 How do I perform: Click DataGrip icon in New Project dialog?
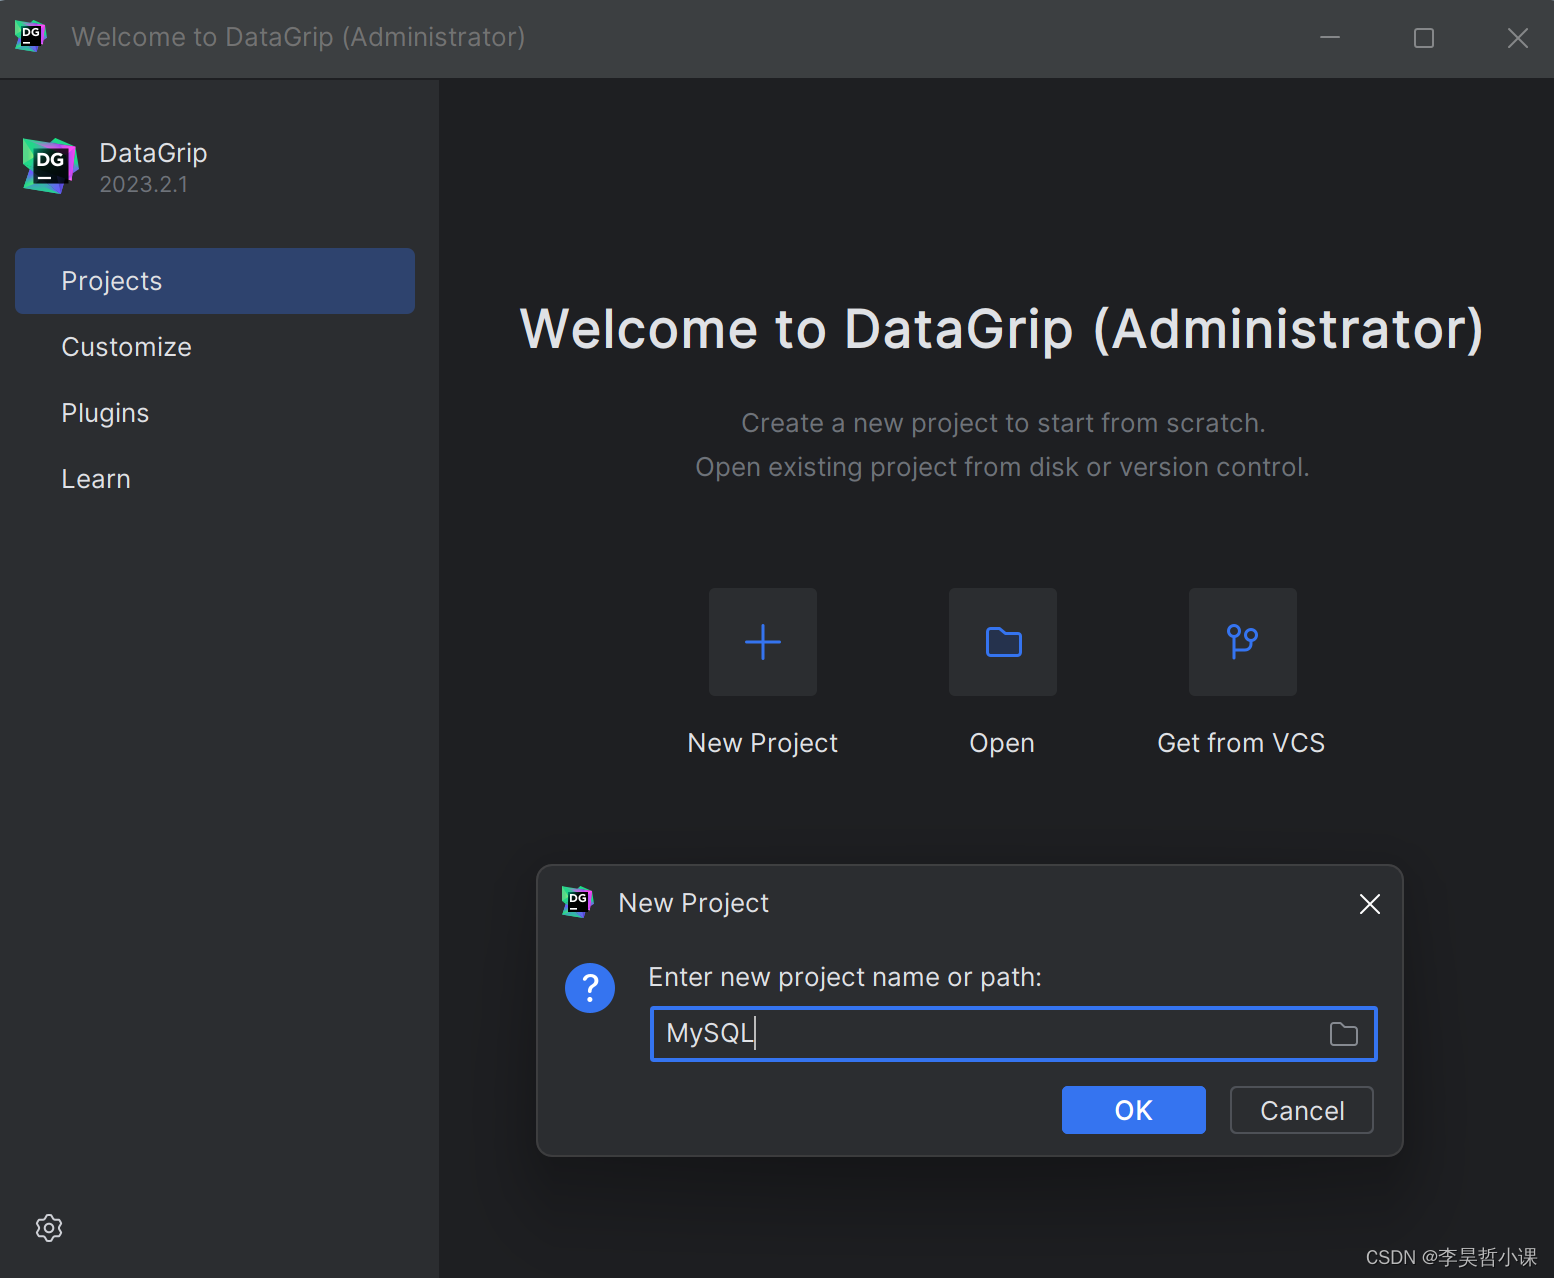(578, 902)
